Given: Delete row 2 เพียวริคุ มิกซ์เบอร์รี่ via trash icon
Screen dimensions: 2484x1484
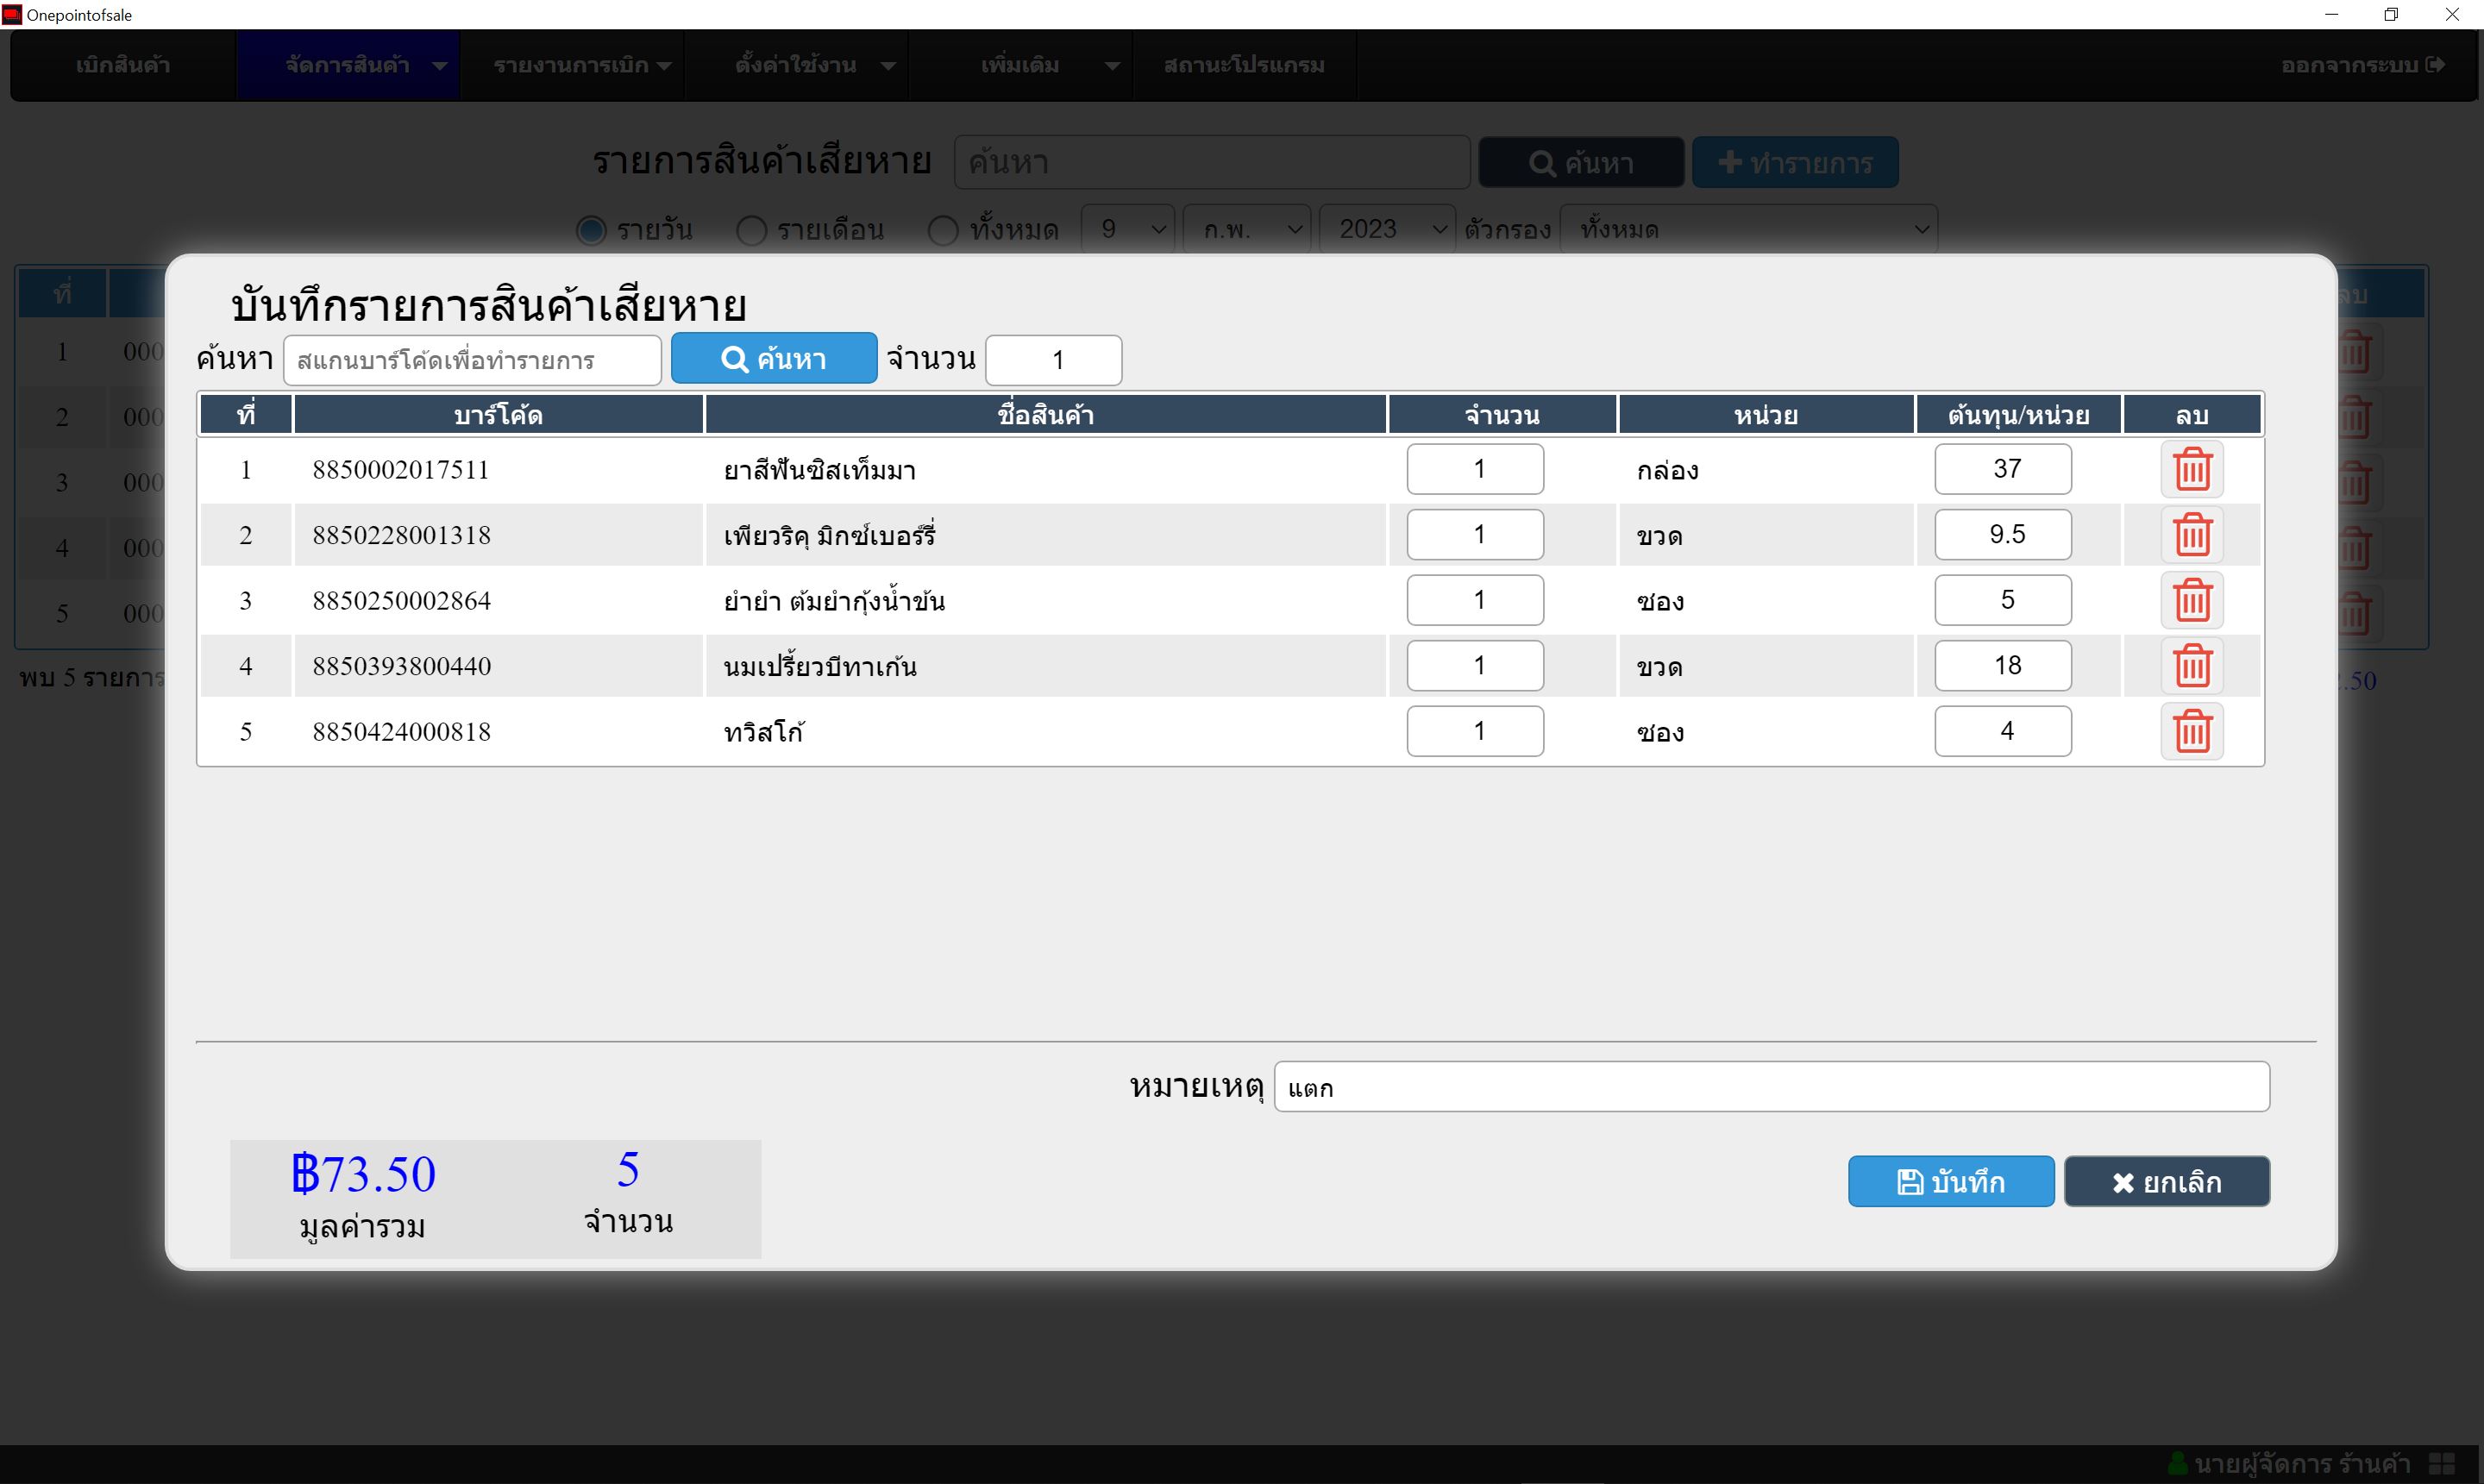Looking at the screenshot, I should point(2191,535).
